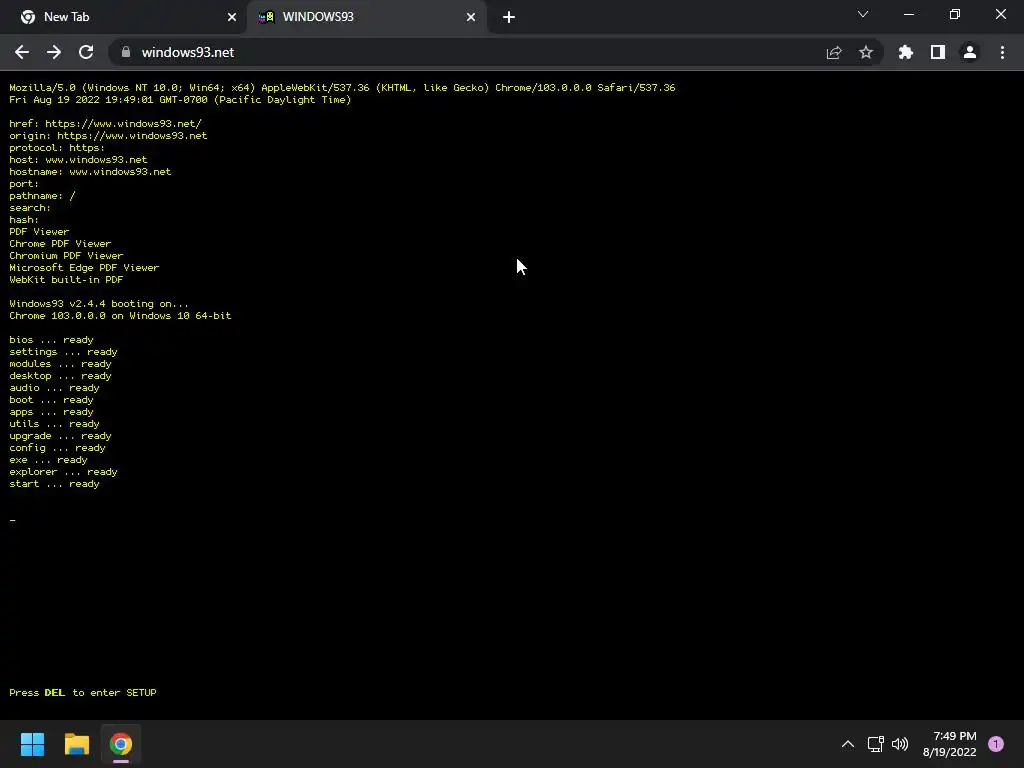Click the 'protocol: https:' line
Viewport: 1024px width, 768px height.
pyautogui.click(x=57, y=148)
